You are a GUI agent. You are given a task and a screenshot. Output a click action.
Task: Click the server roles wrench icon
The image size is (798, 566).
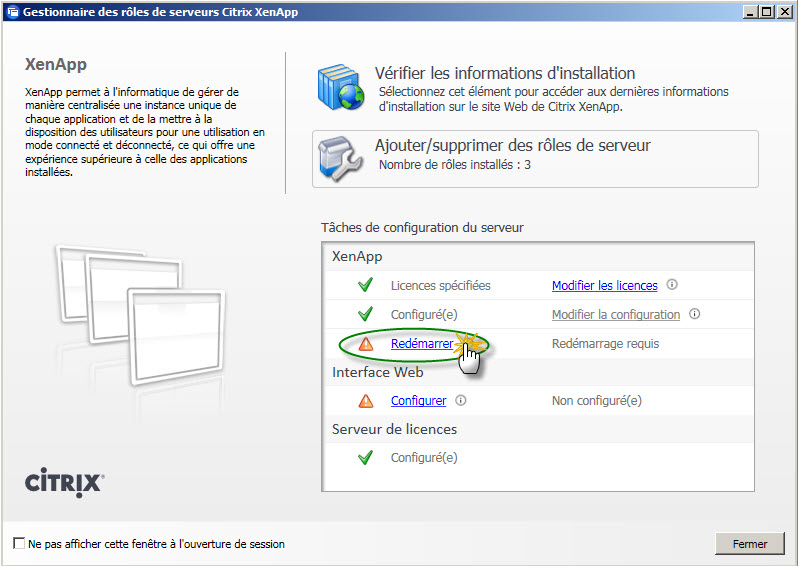click(340, 159)
